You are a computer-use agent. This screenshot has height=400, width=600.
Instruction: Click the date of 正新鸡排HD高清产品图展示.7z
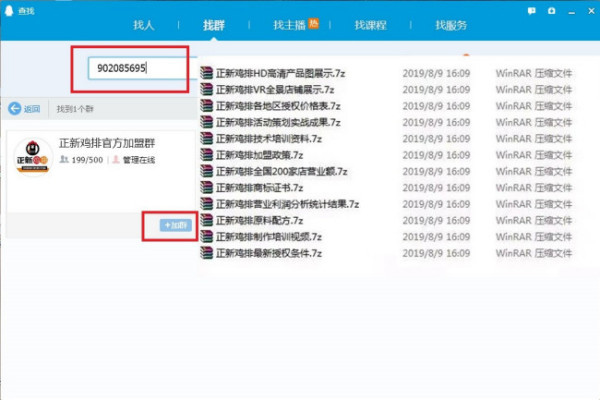(x=436, y=73)
